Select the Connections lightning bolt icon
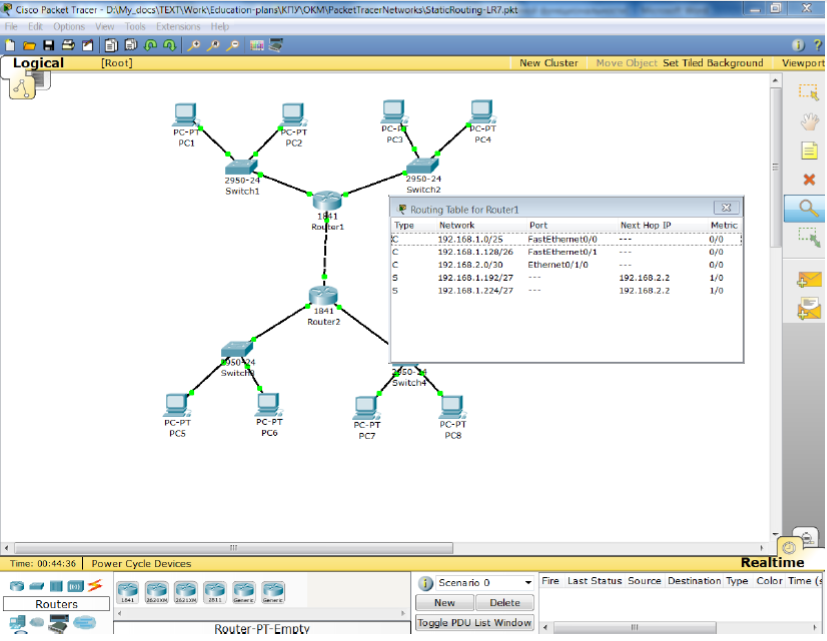 [95, 585]
